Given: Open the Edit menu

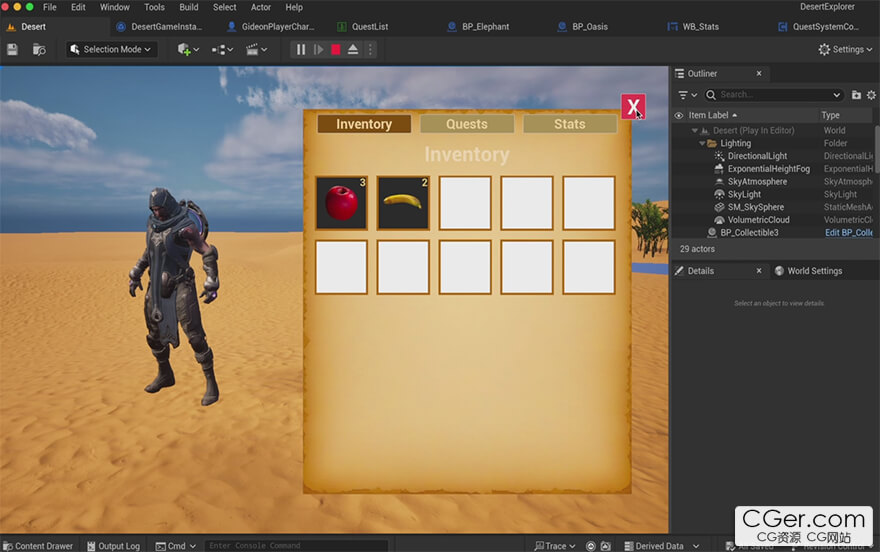Looking at the screenshot, I should coord(78,7).
